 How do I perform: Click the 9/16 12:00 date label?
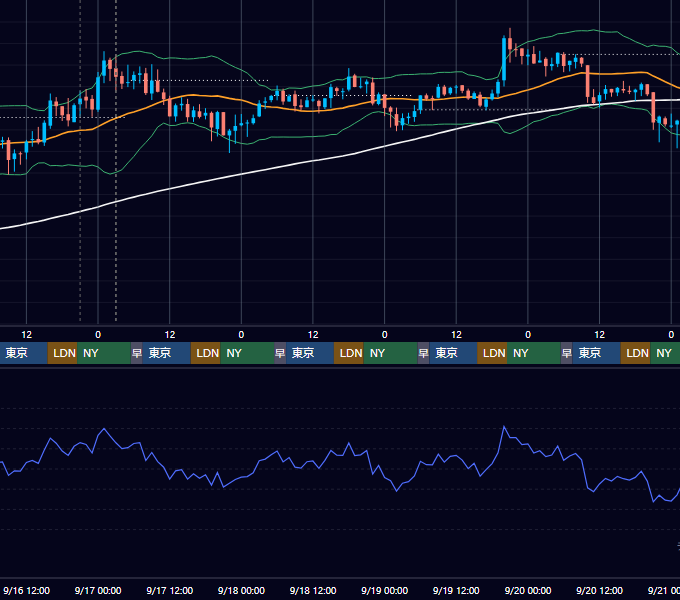click(26, 590)
